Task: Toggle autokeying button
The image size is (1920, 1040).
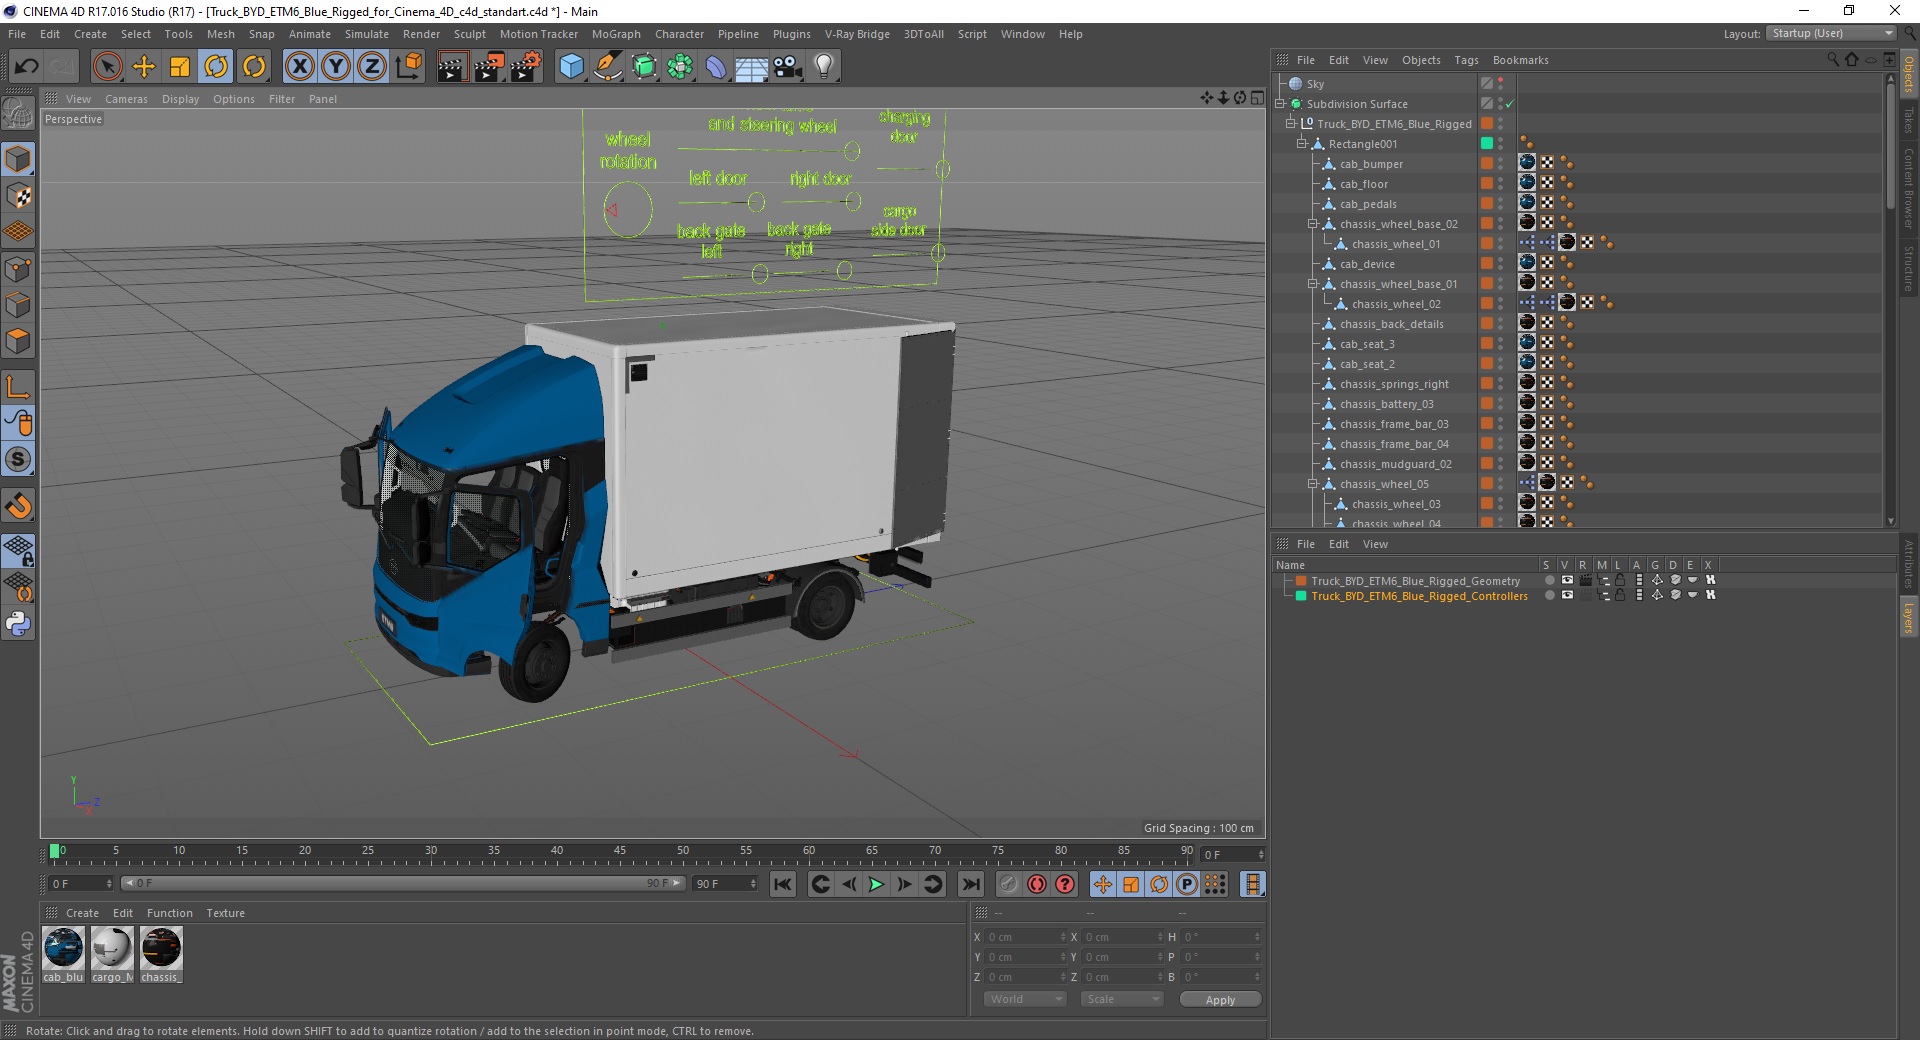Action: click(1037, 884)
